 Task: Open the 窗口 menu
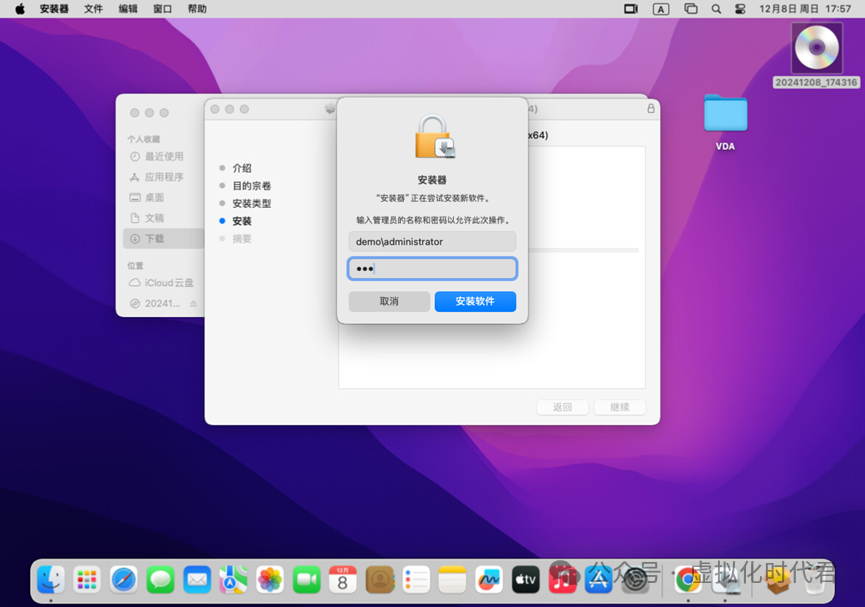click(162, 9)
